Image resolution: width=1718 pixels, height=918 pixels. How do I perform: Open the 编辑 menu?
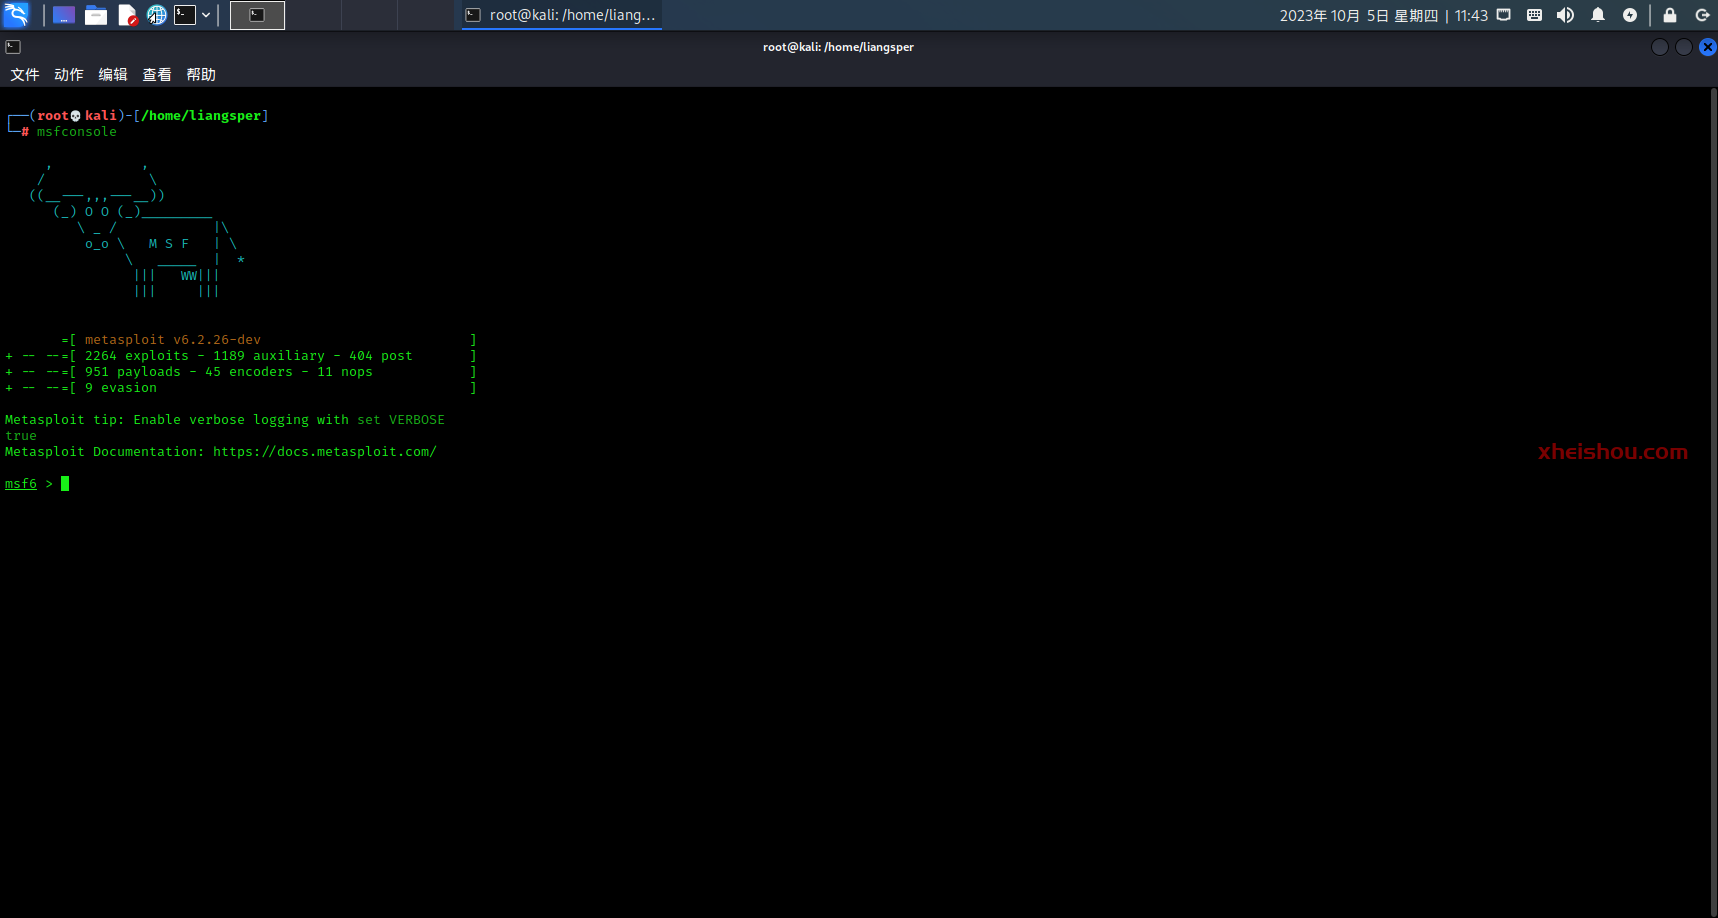click(x=113, y=75)
